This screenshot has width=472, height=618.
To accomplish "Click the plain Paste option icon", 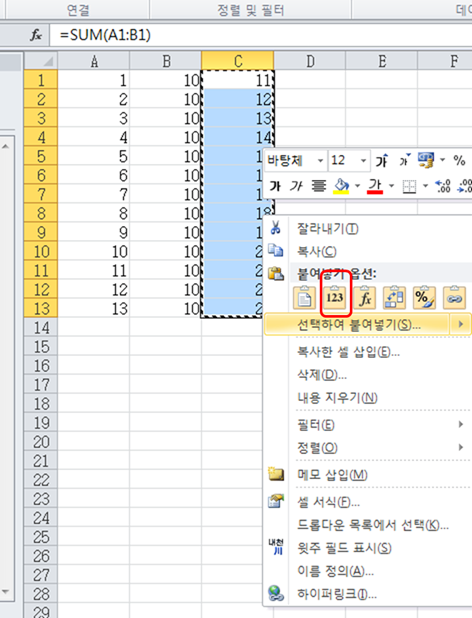I will pos(305,298).
